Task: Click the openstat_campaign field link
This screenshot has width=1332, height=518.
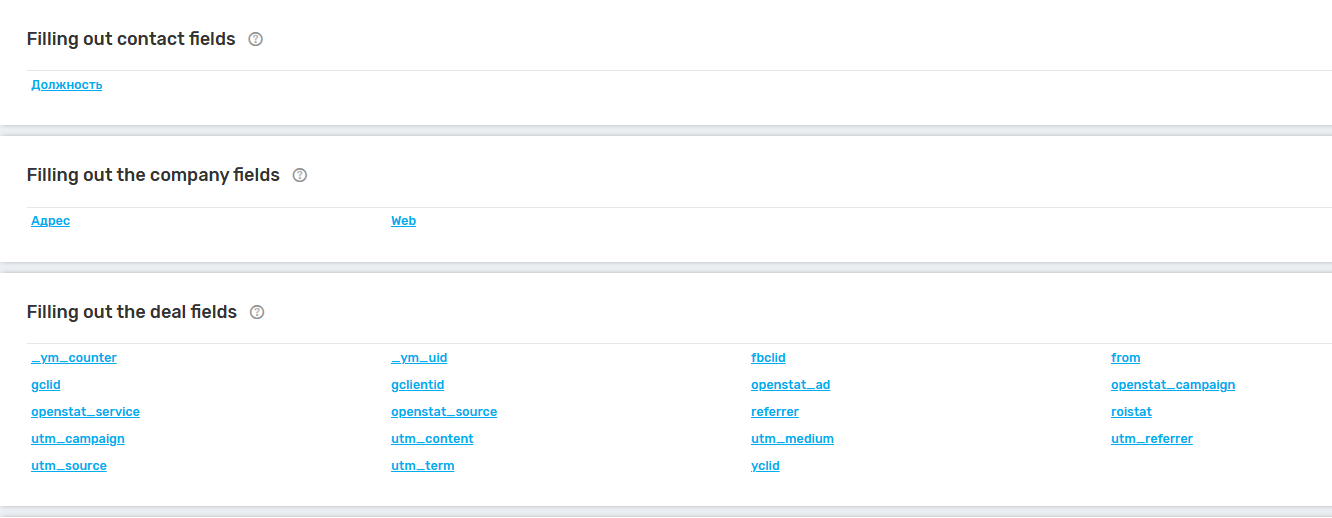Action: (1173, 385)
